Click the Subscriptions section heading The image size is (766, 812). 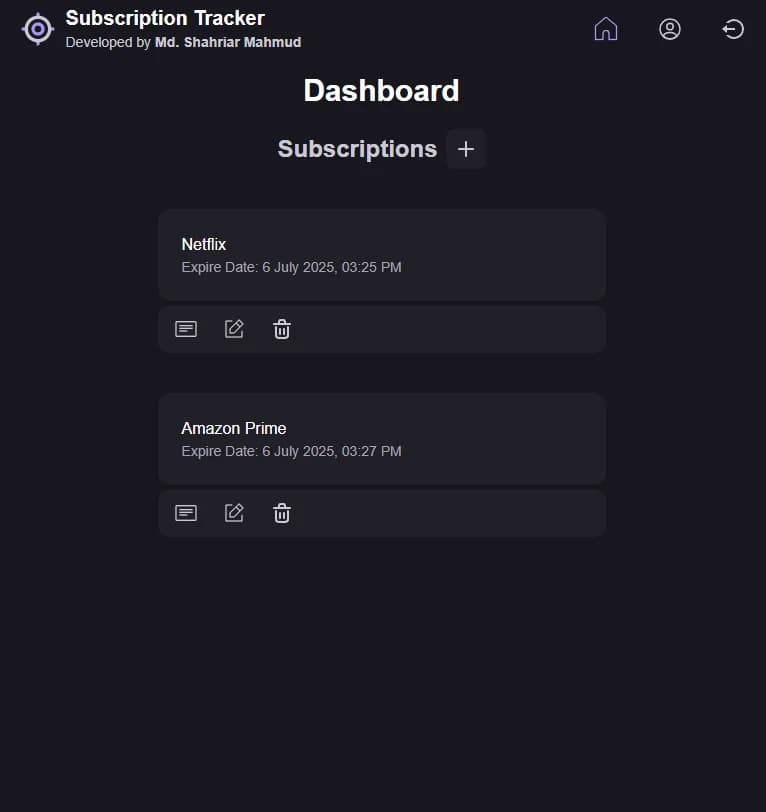357,148
